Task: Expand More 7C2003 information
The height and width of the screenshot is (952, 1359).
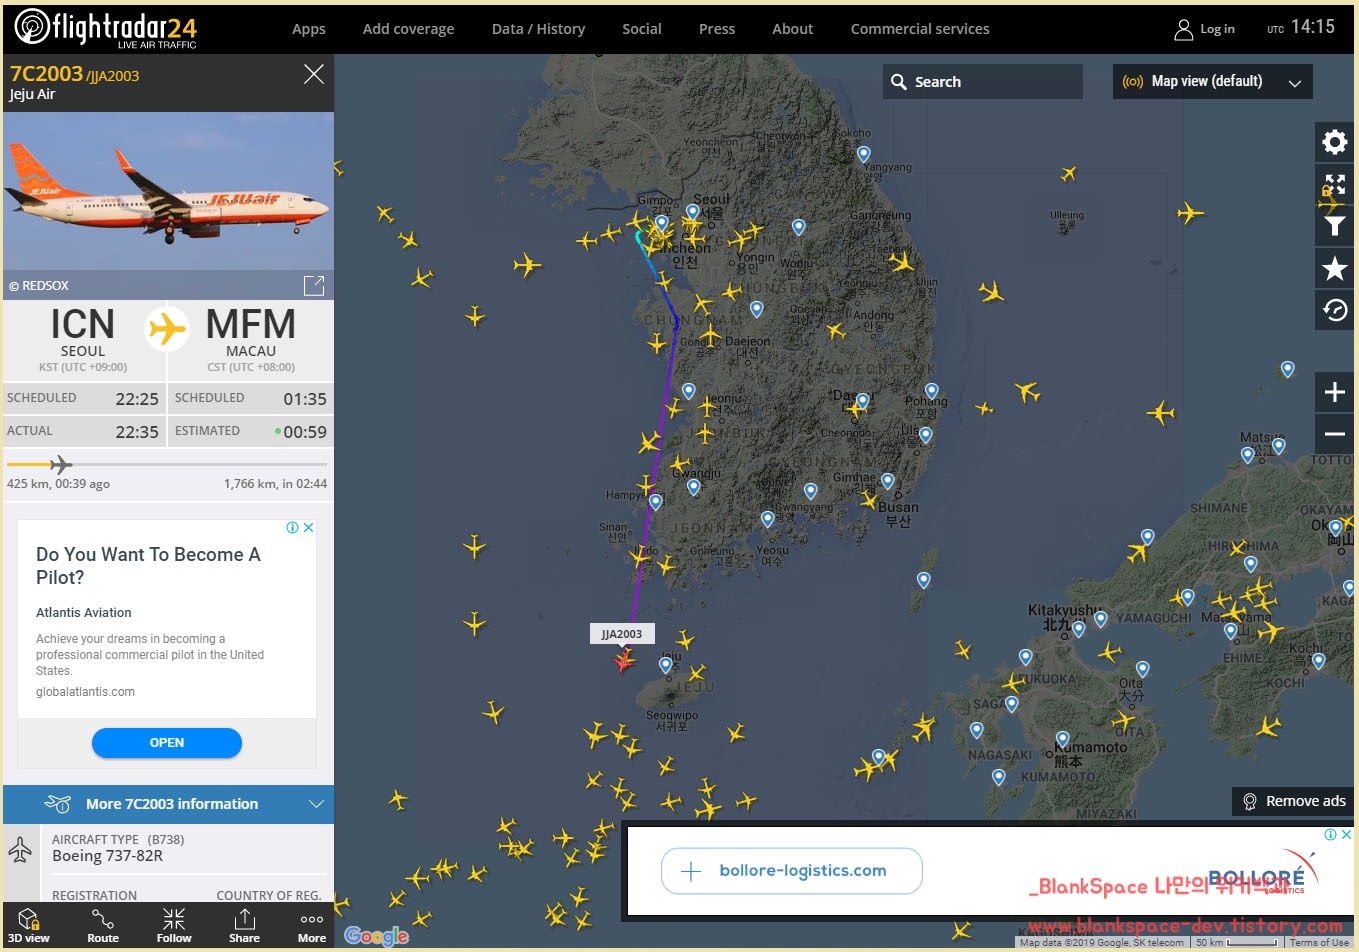Action: [168, 804]
